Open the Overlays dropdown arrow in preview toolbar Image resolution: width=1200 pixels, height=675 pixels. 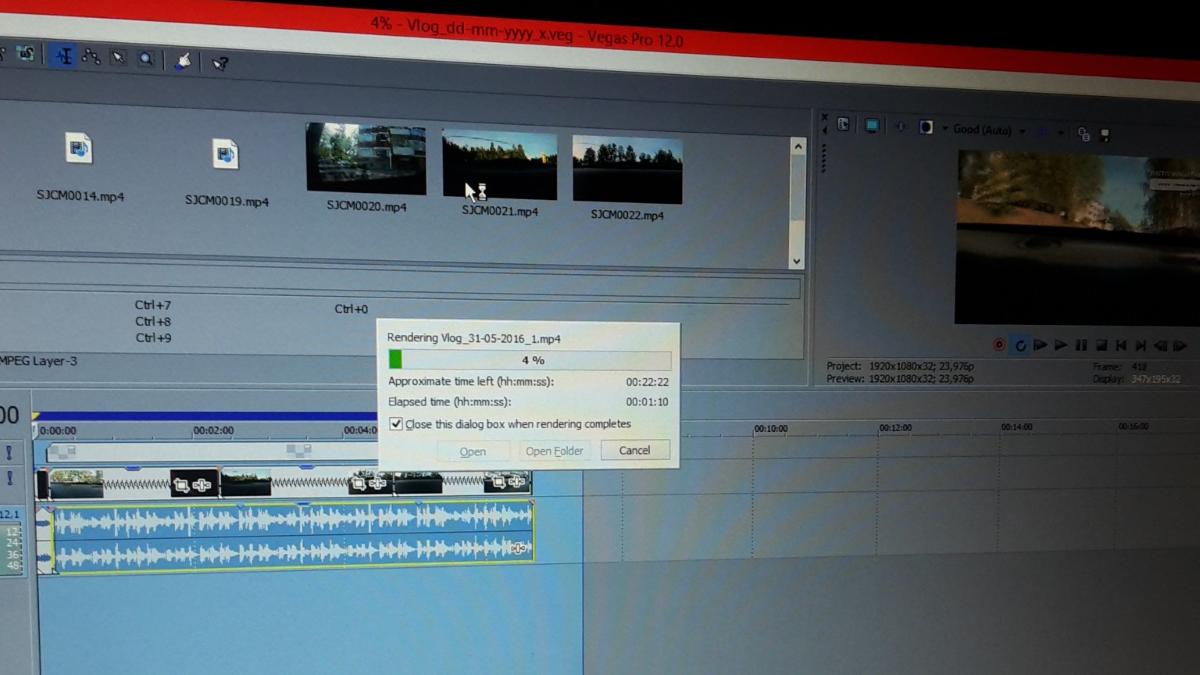click(1060, 132)
